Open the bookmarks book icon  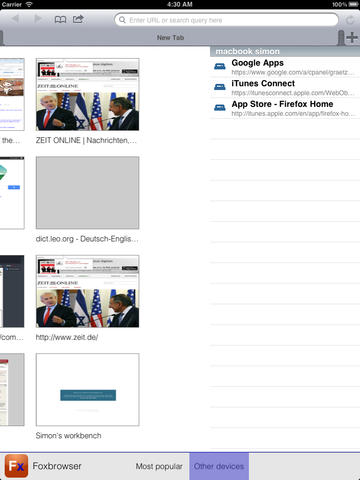(60, 19)
